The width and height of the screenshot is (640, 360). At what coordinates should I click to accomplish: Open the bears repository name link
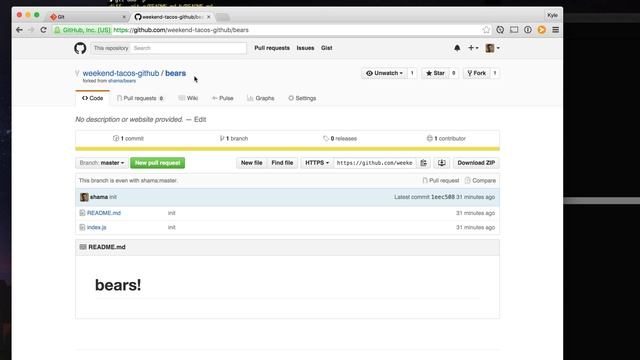coord(176,73)
